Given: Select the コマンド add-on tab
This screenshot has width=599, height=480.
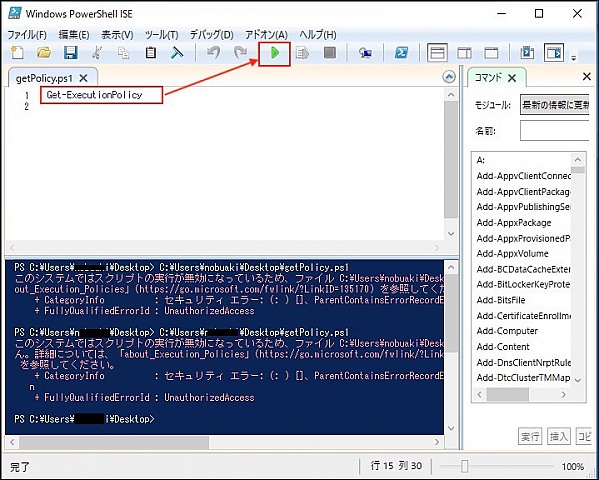Looking at the screenshot, I should (488, 78).
